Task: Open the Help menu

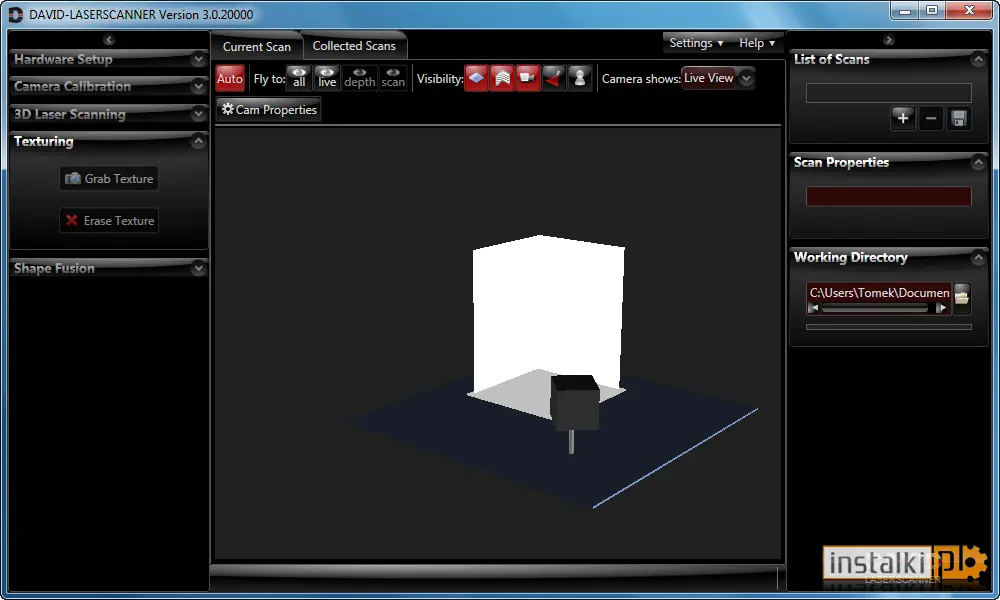Action: tap(757, 43)
